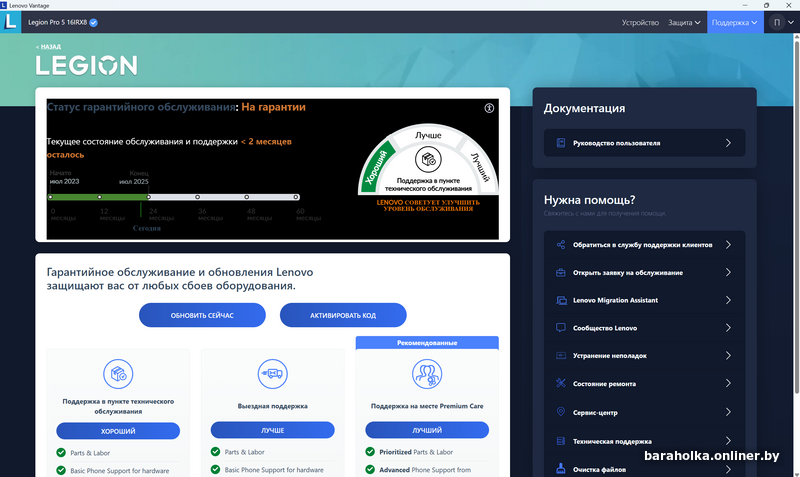Viewport: 800px width, 477px height.
Task: Open the user profile avatar icon
Action: pyautogui.click(x=777, y=22)
